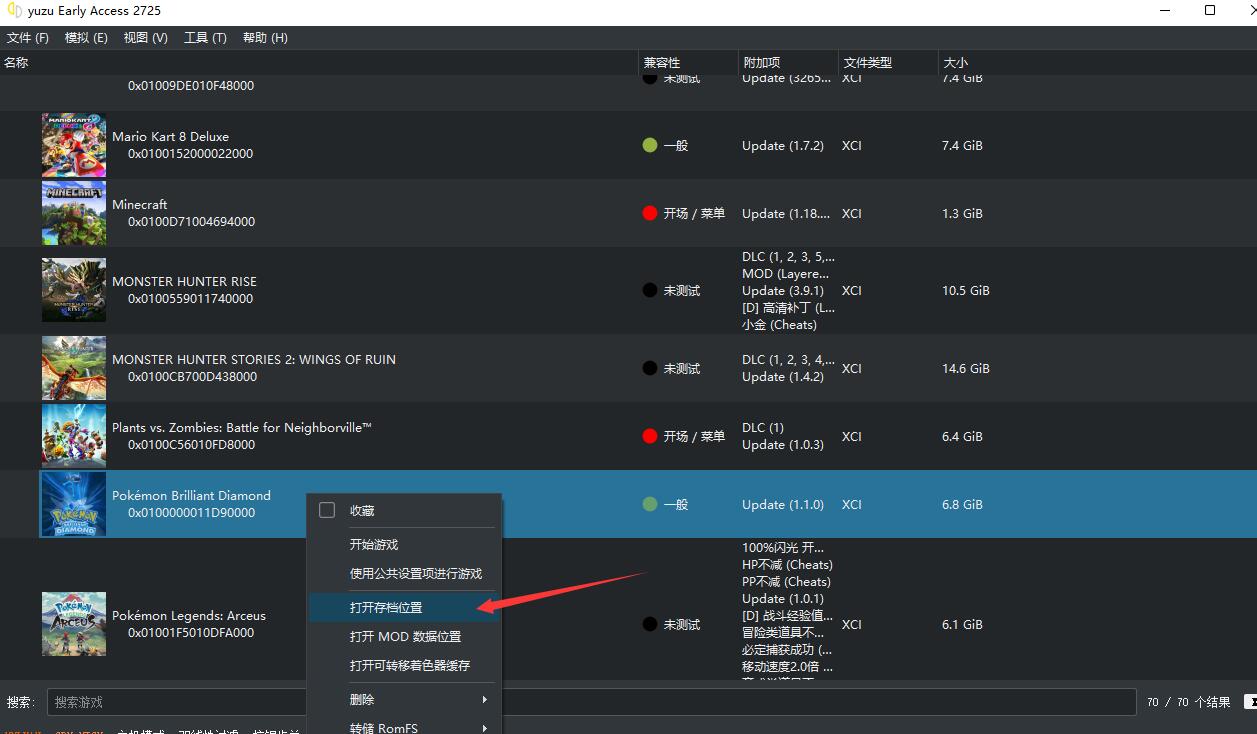Focus the 搜索游戏 search field

(591, 702)
